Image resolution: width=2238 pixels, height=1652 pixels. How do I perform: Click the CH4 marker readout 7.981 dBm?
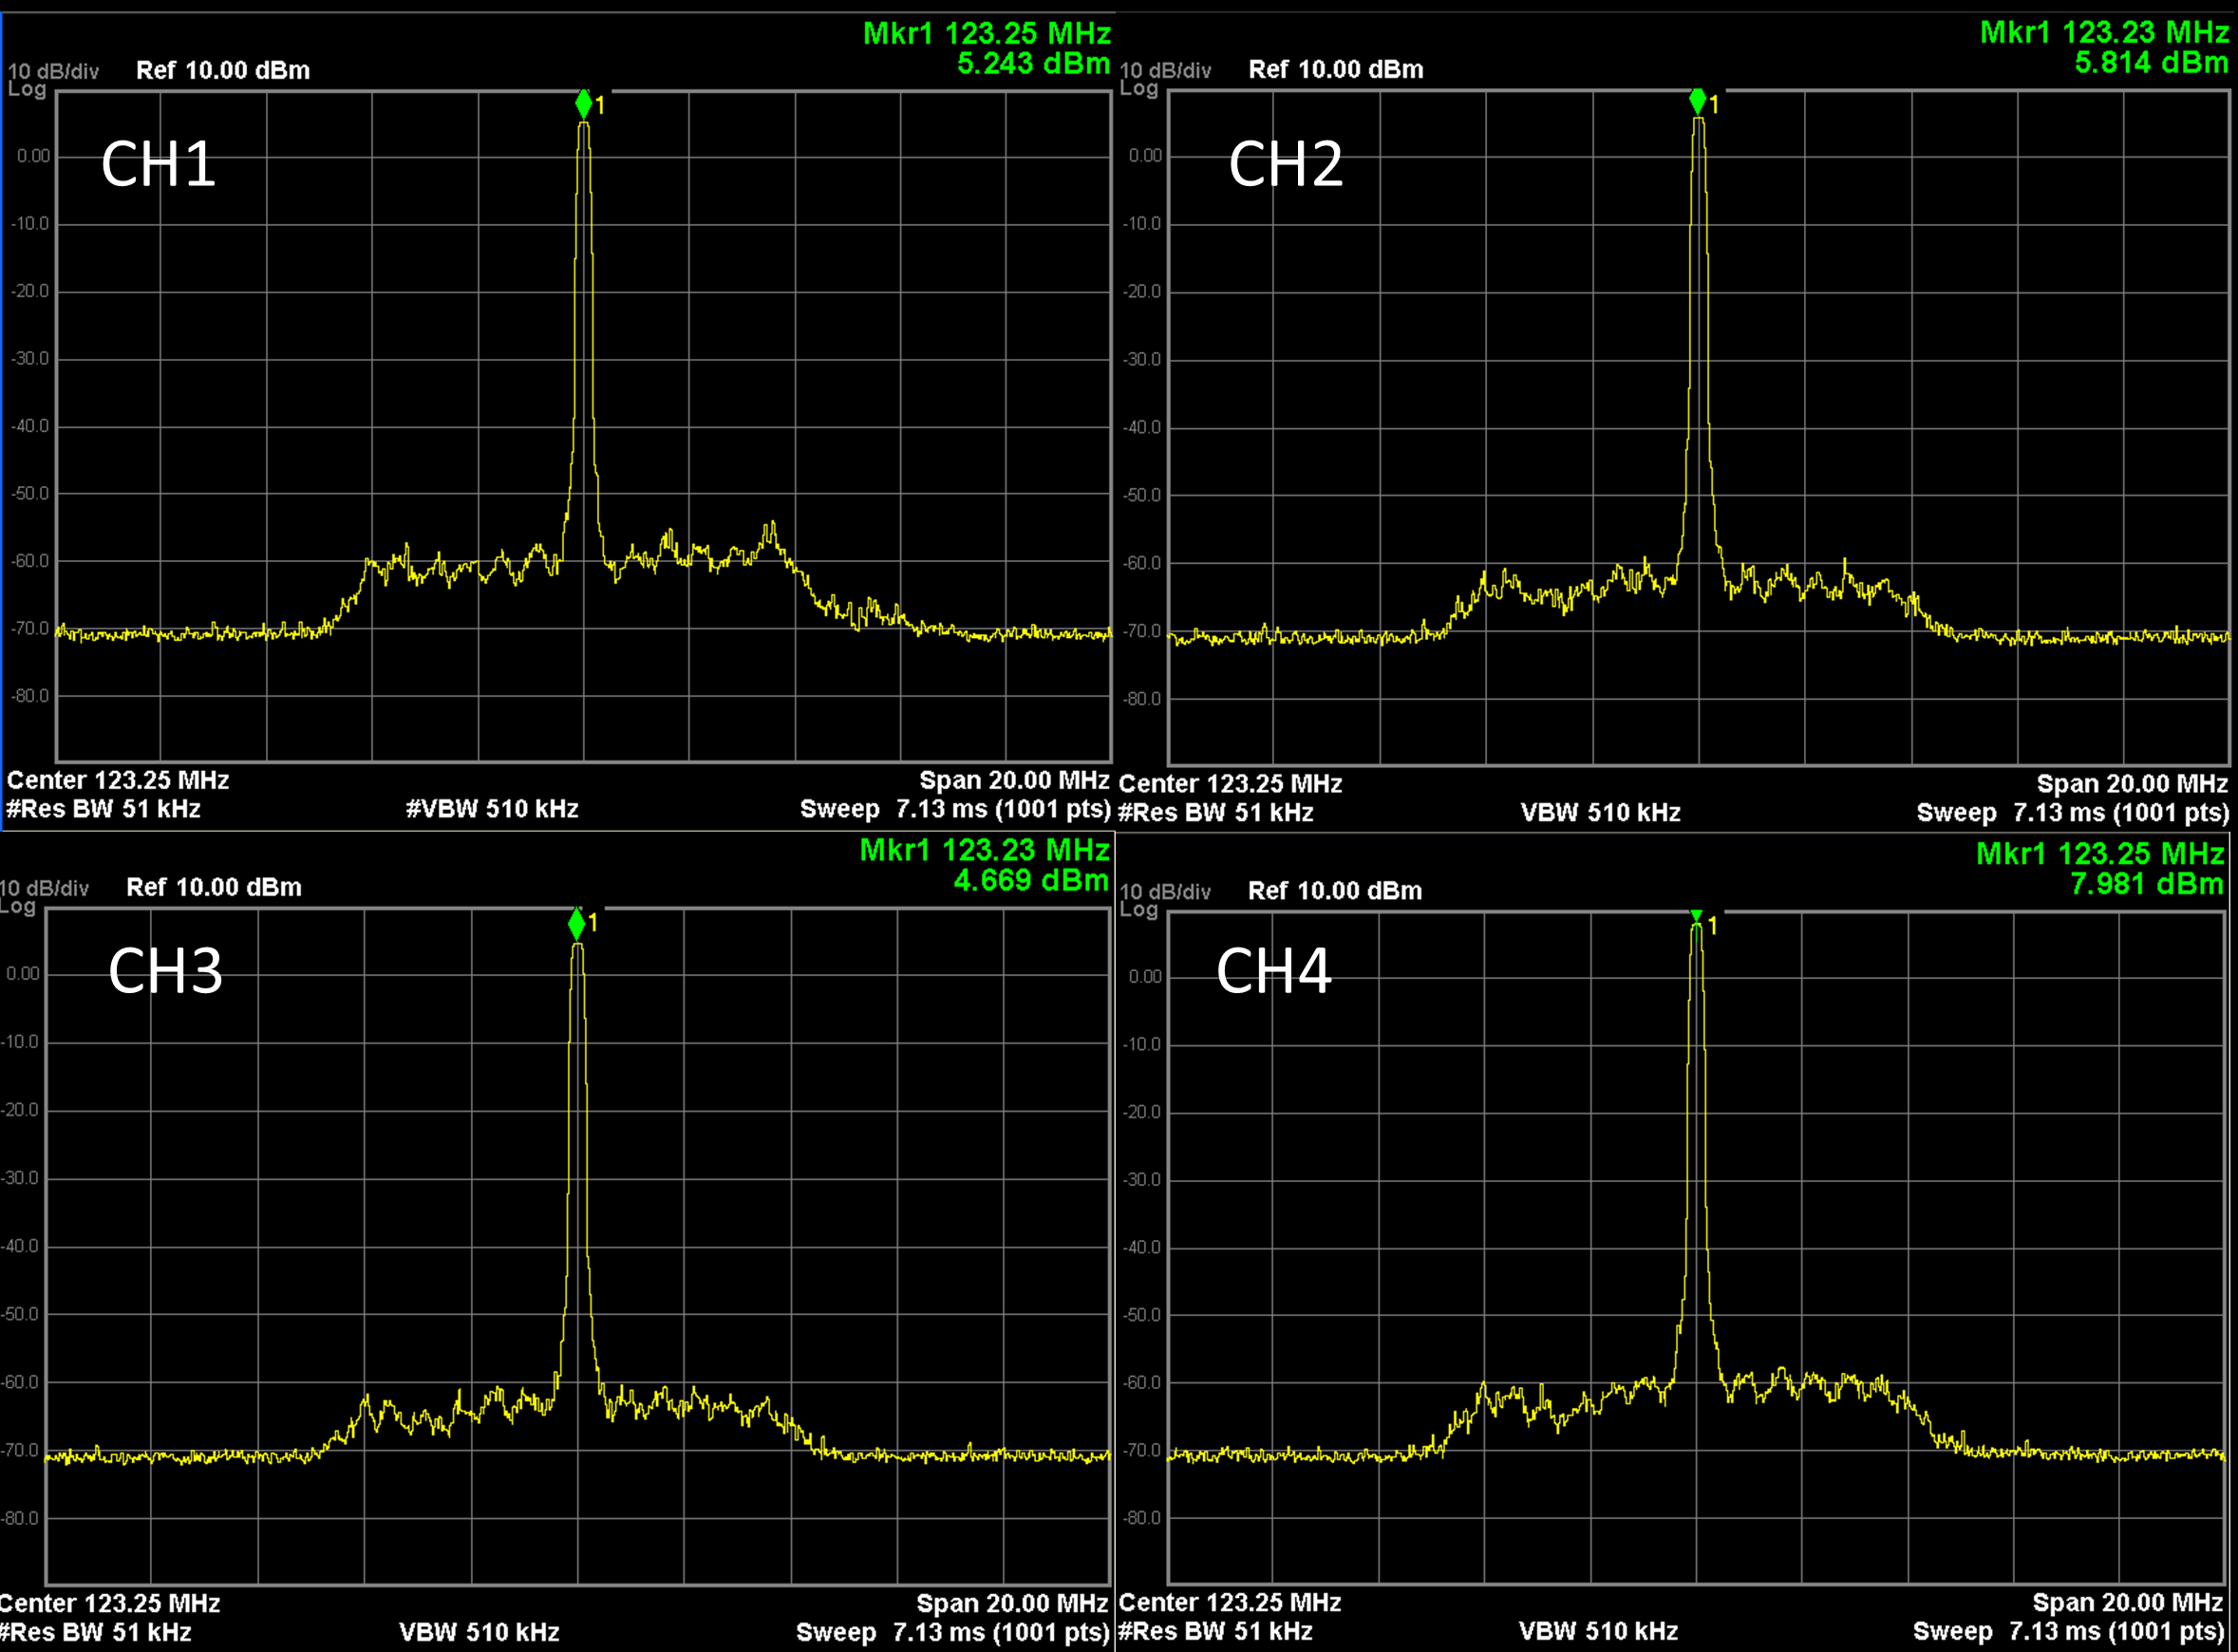click(2146, 884)
